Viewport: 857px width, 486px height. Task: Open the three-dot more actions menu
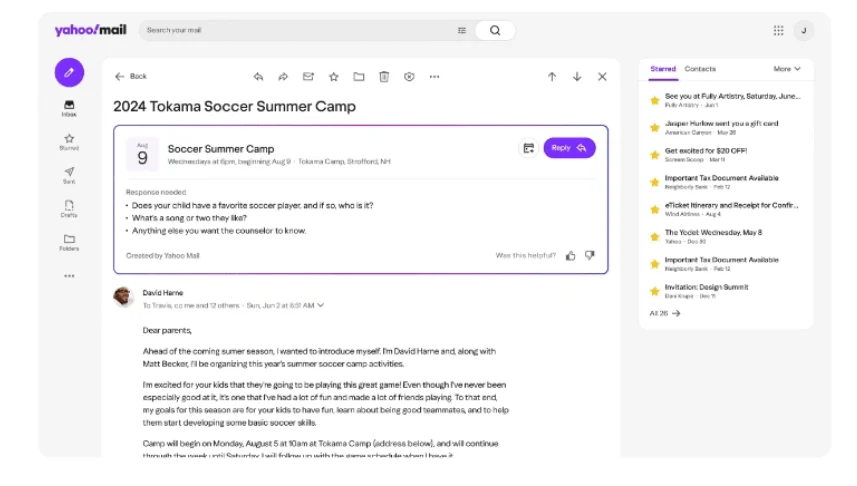click(435, 77)
